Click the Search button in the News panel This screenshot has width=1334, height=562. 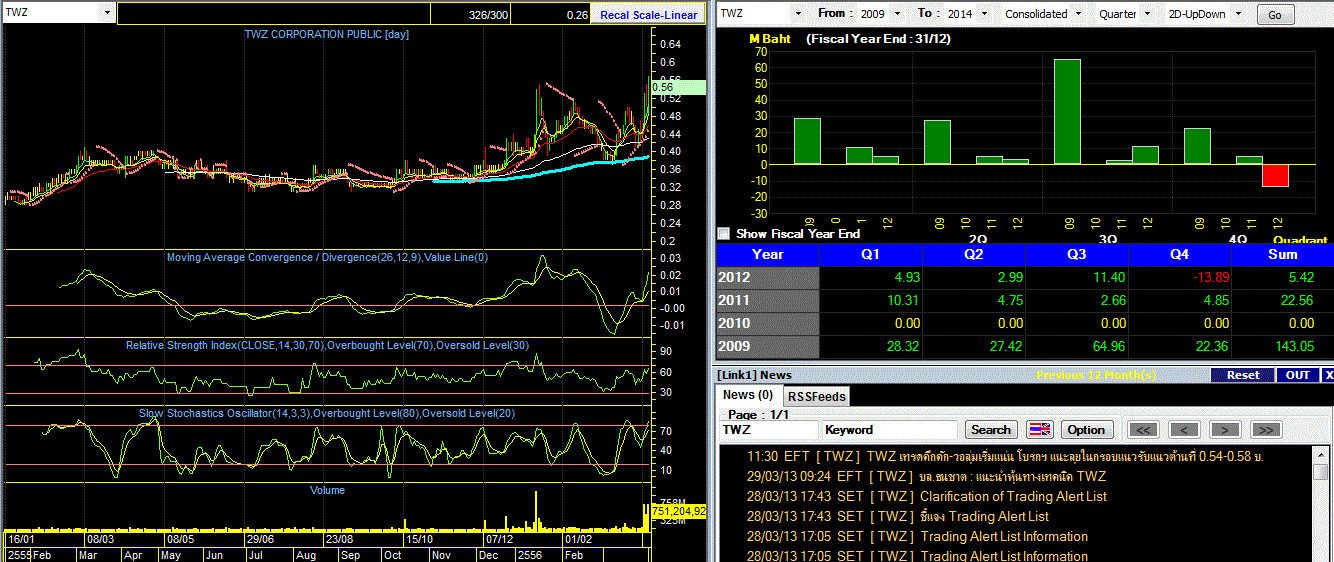pos(990,430)
